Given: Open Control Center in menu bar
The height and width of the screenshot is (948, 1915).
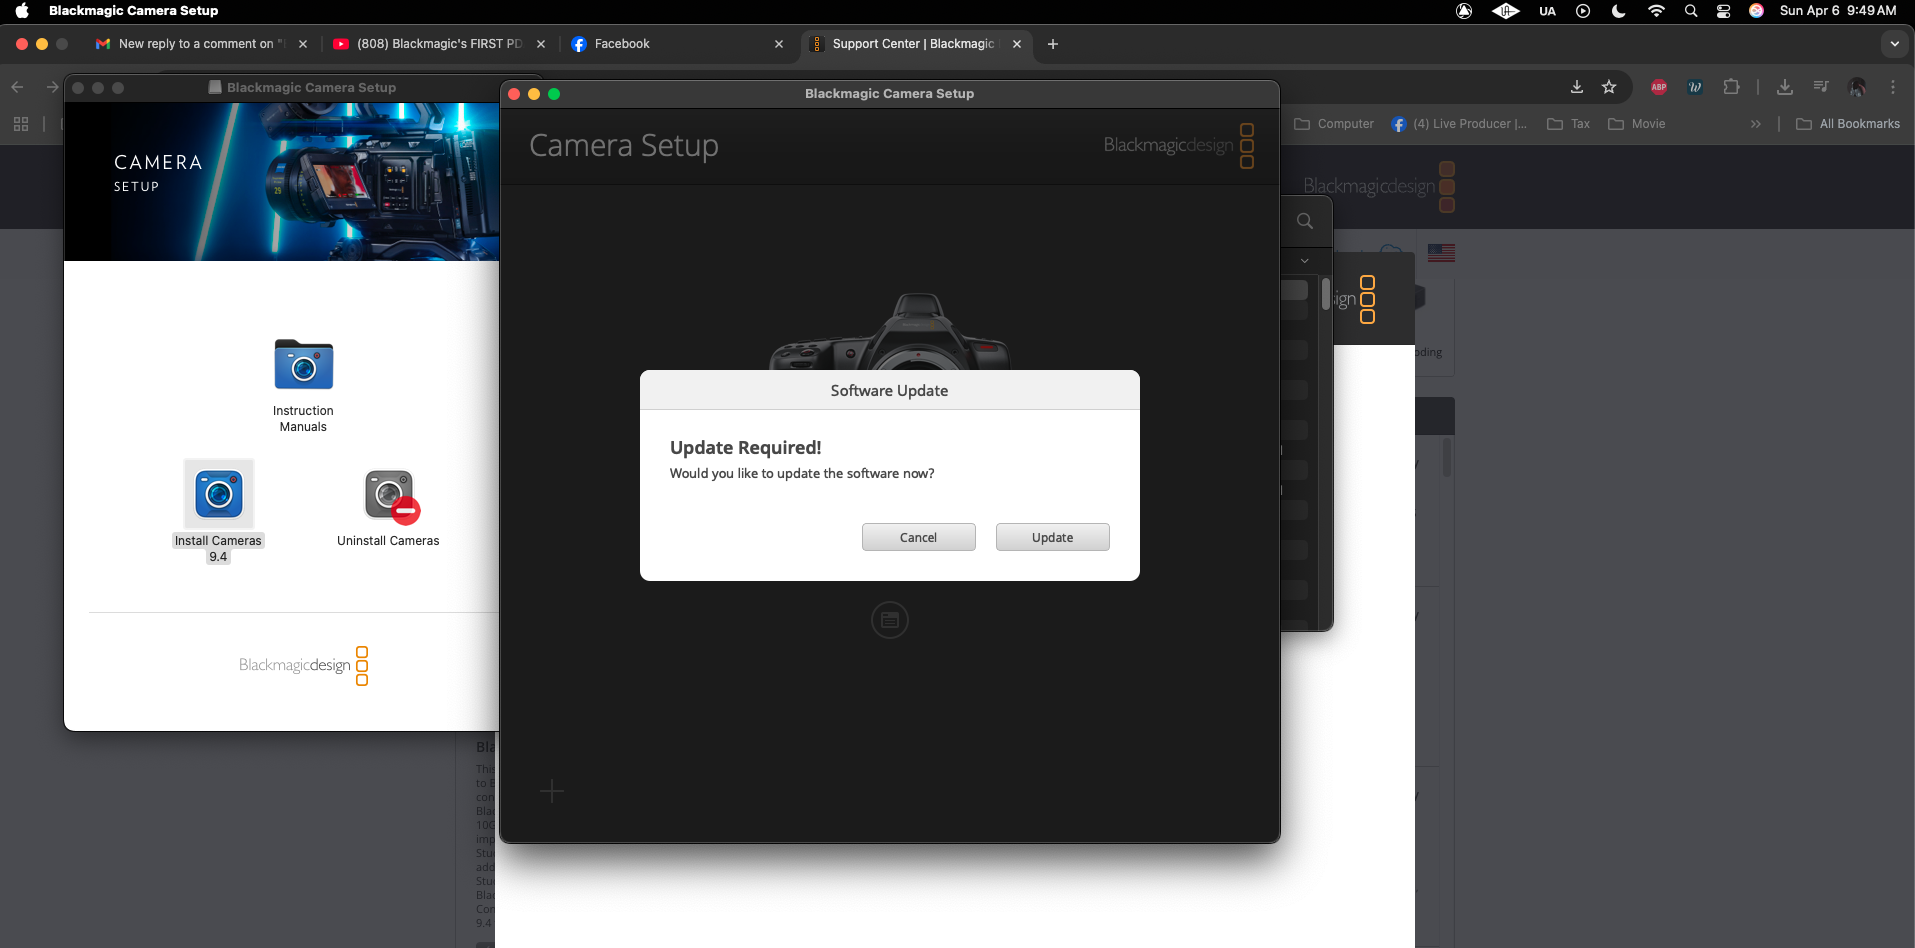Looking at the screenshot, I should 1723,11.
